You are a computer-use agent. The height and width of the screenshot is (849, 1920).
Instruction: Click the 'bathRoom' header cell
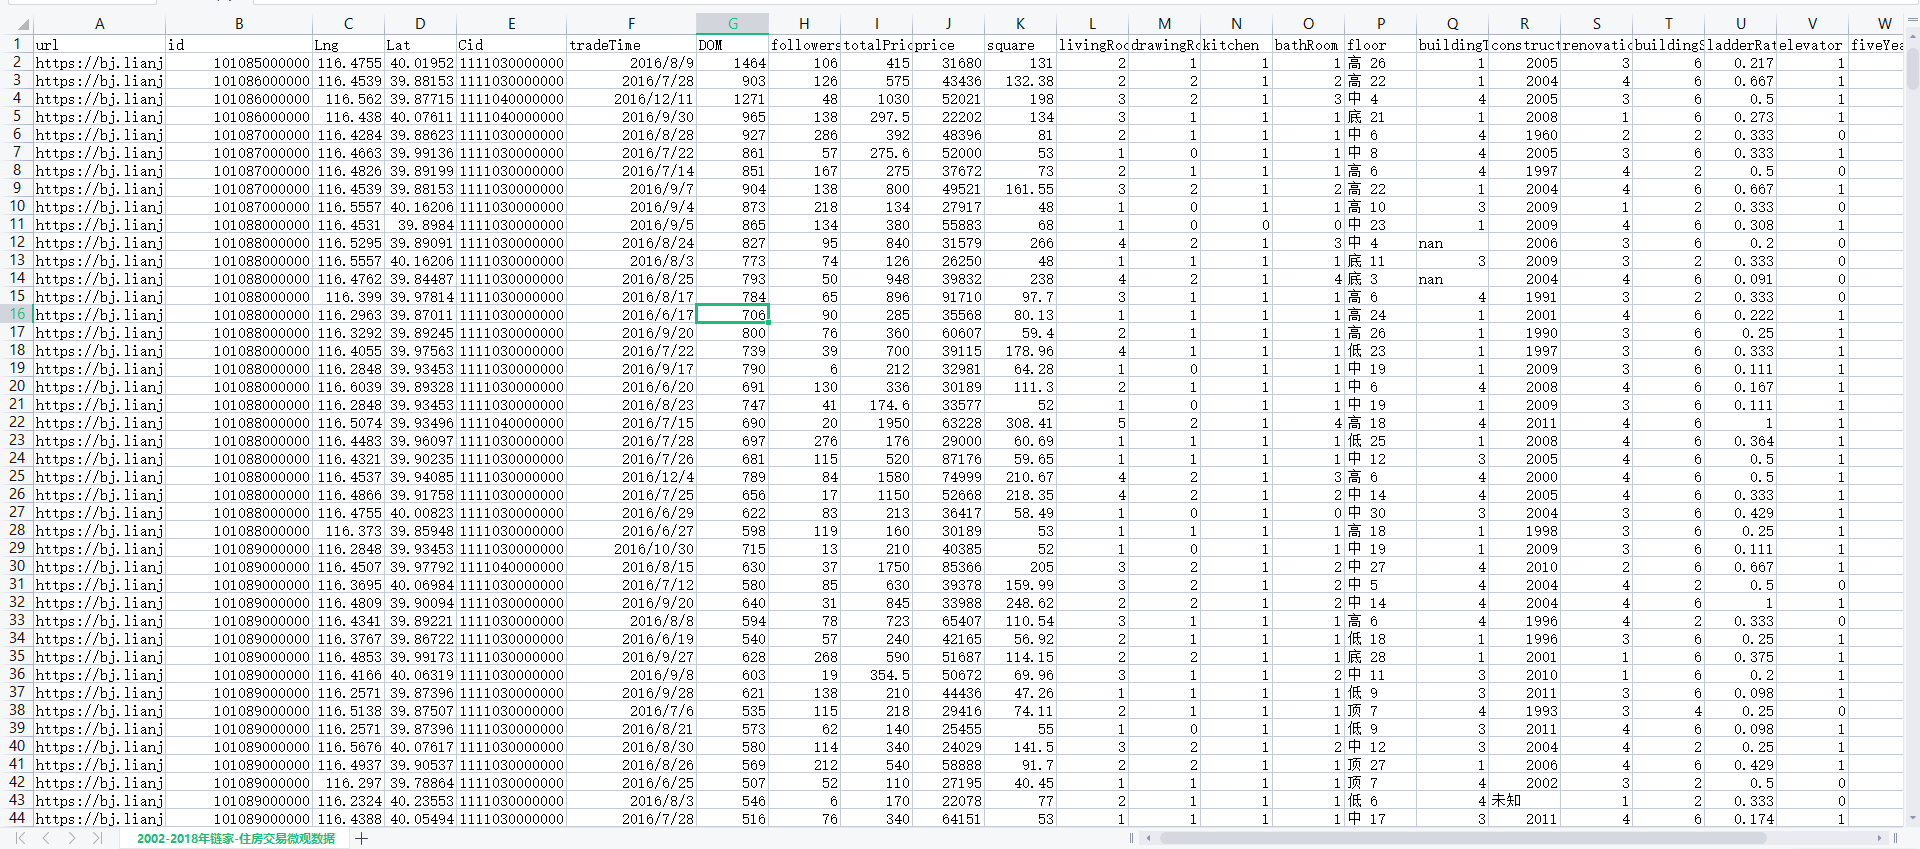tap(1308, 44)
